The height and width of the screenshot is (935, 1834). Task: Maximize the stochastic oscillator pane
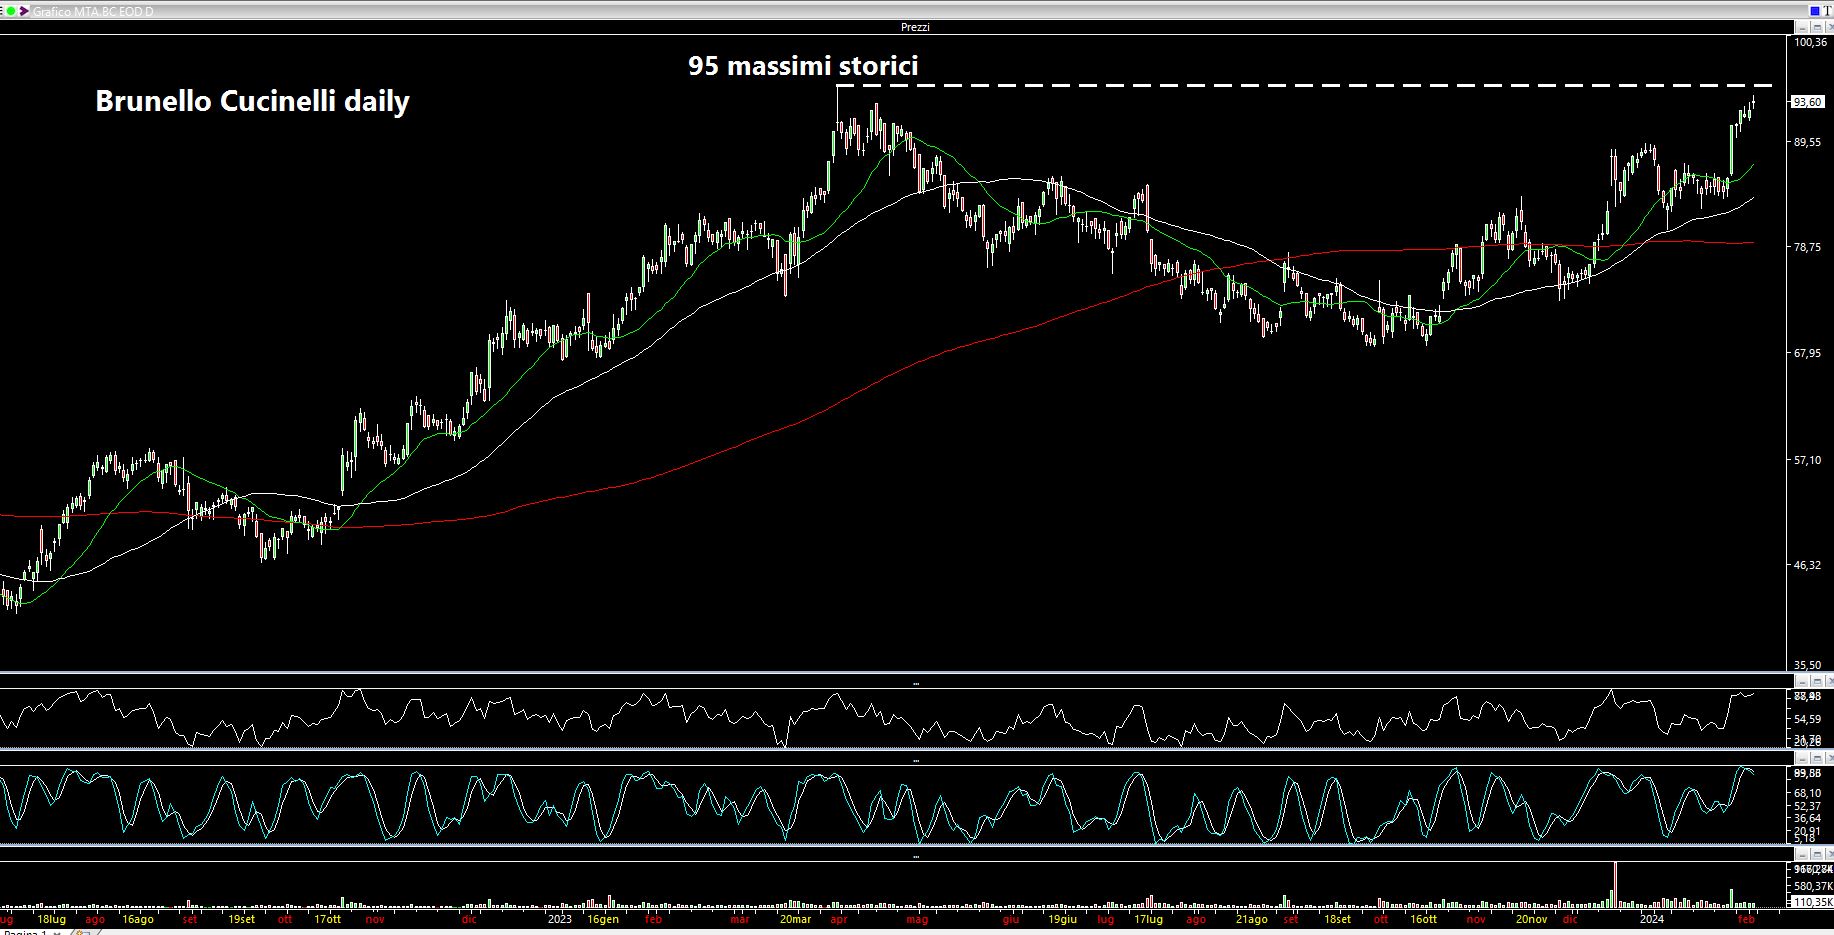[x=1817, y=760]
